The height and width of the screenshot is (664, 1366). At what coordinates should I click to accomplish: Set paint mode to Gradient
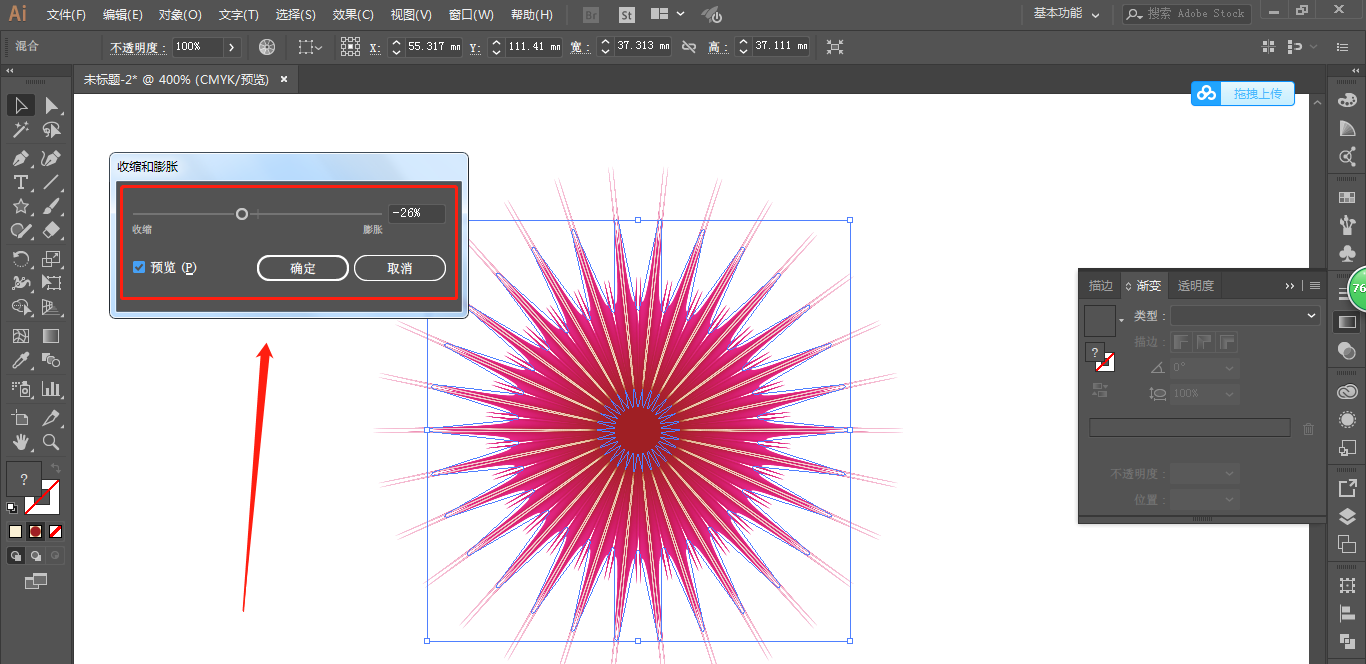[x=35, y=531]
